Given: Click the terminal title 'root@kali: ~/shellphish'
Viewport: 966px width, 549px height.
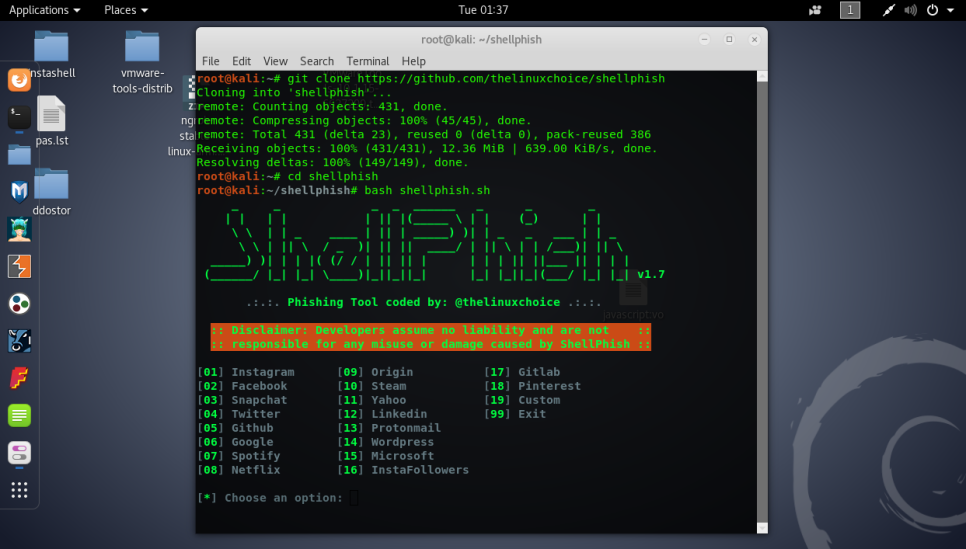Looking at the screenshot, I should [481, 39].
